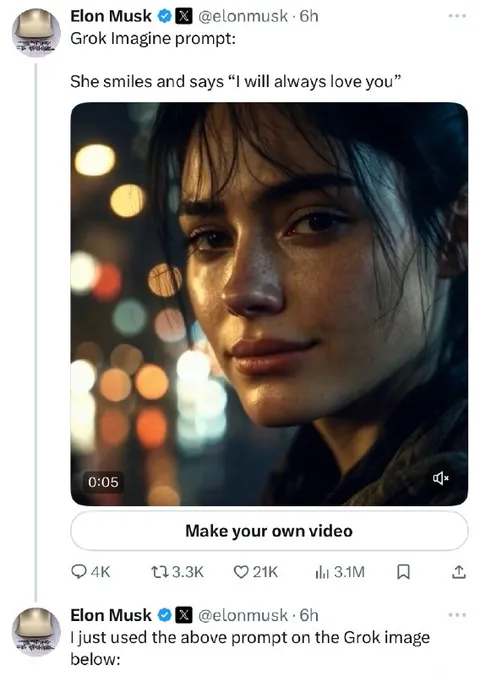Click the 0:05 video duration label
This screenshot has width=480, height=676.
pos(103,482)
